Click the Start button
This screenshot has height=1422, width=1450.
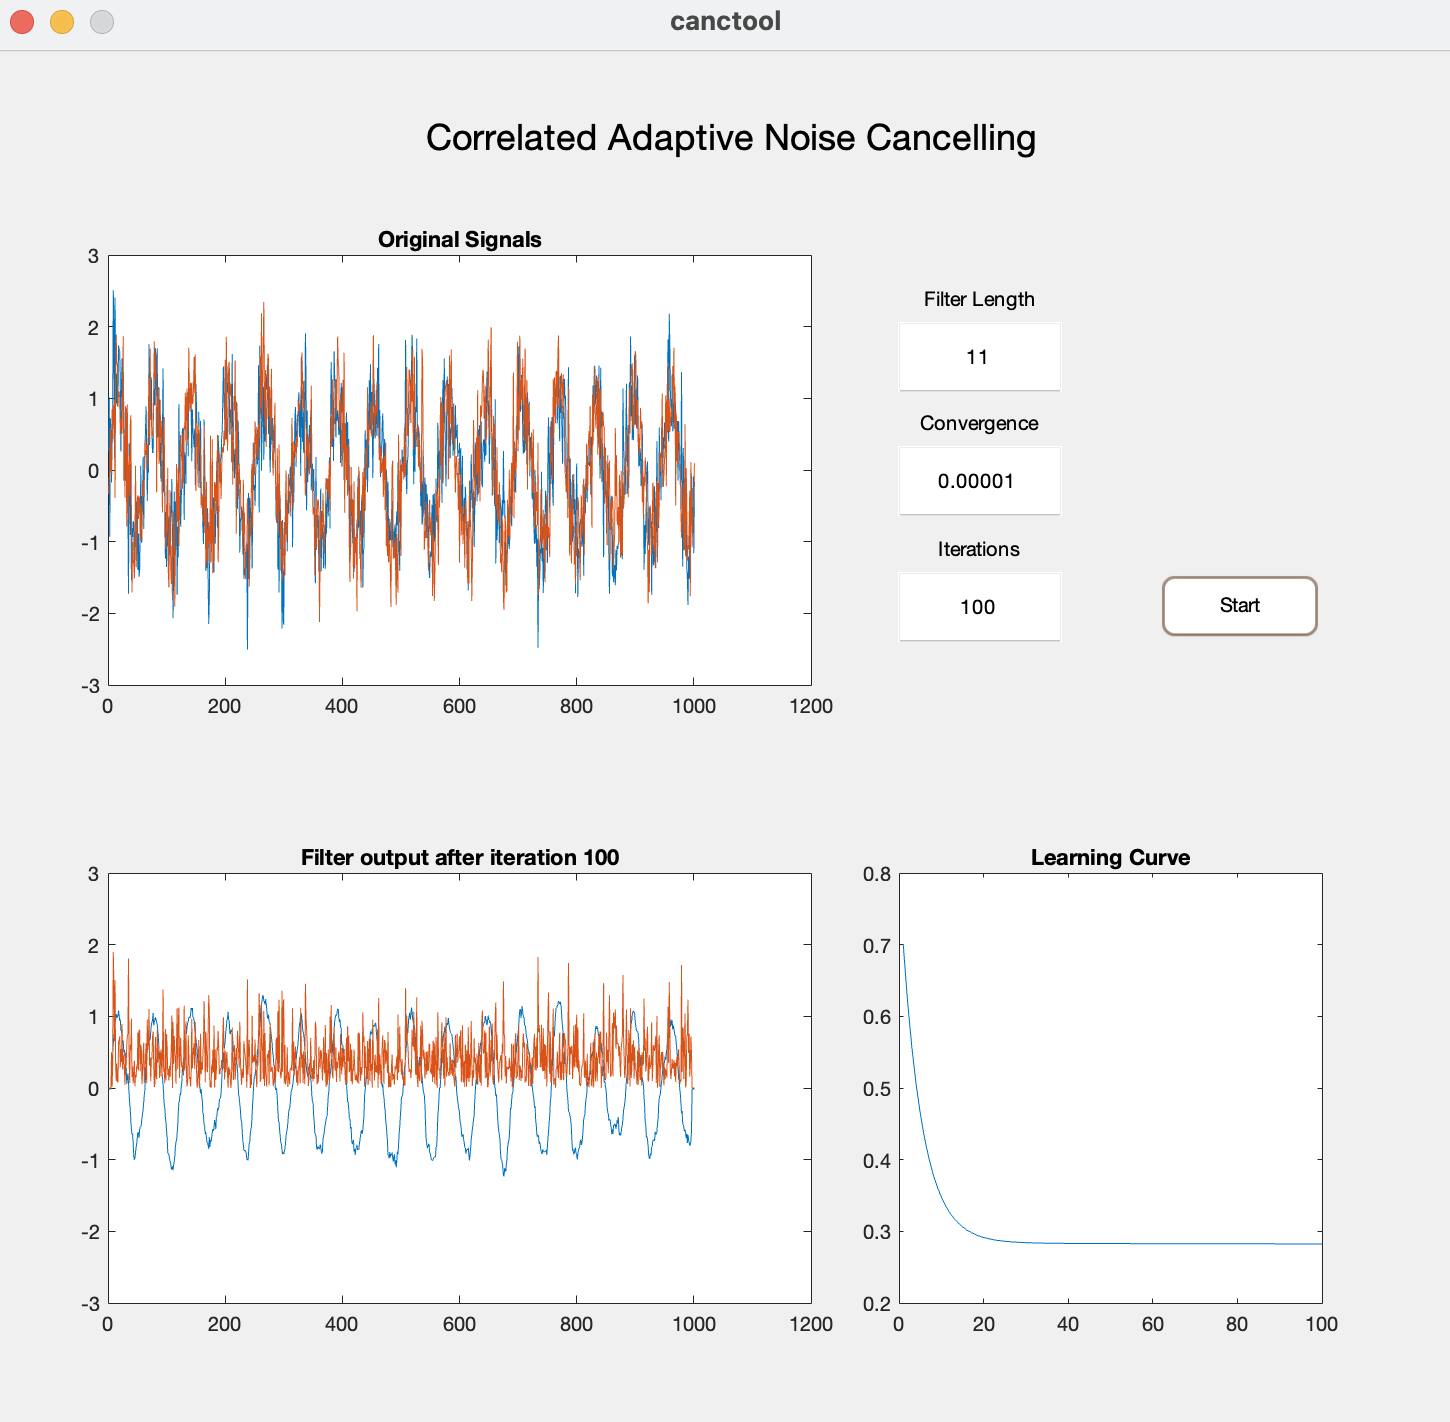click(x=1239, y=606)
